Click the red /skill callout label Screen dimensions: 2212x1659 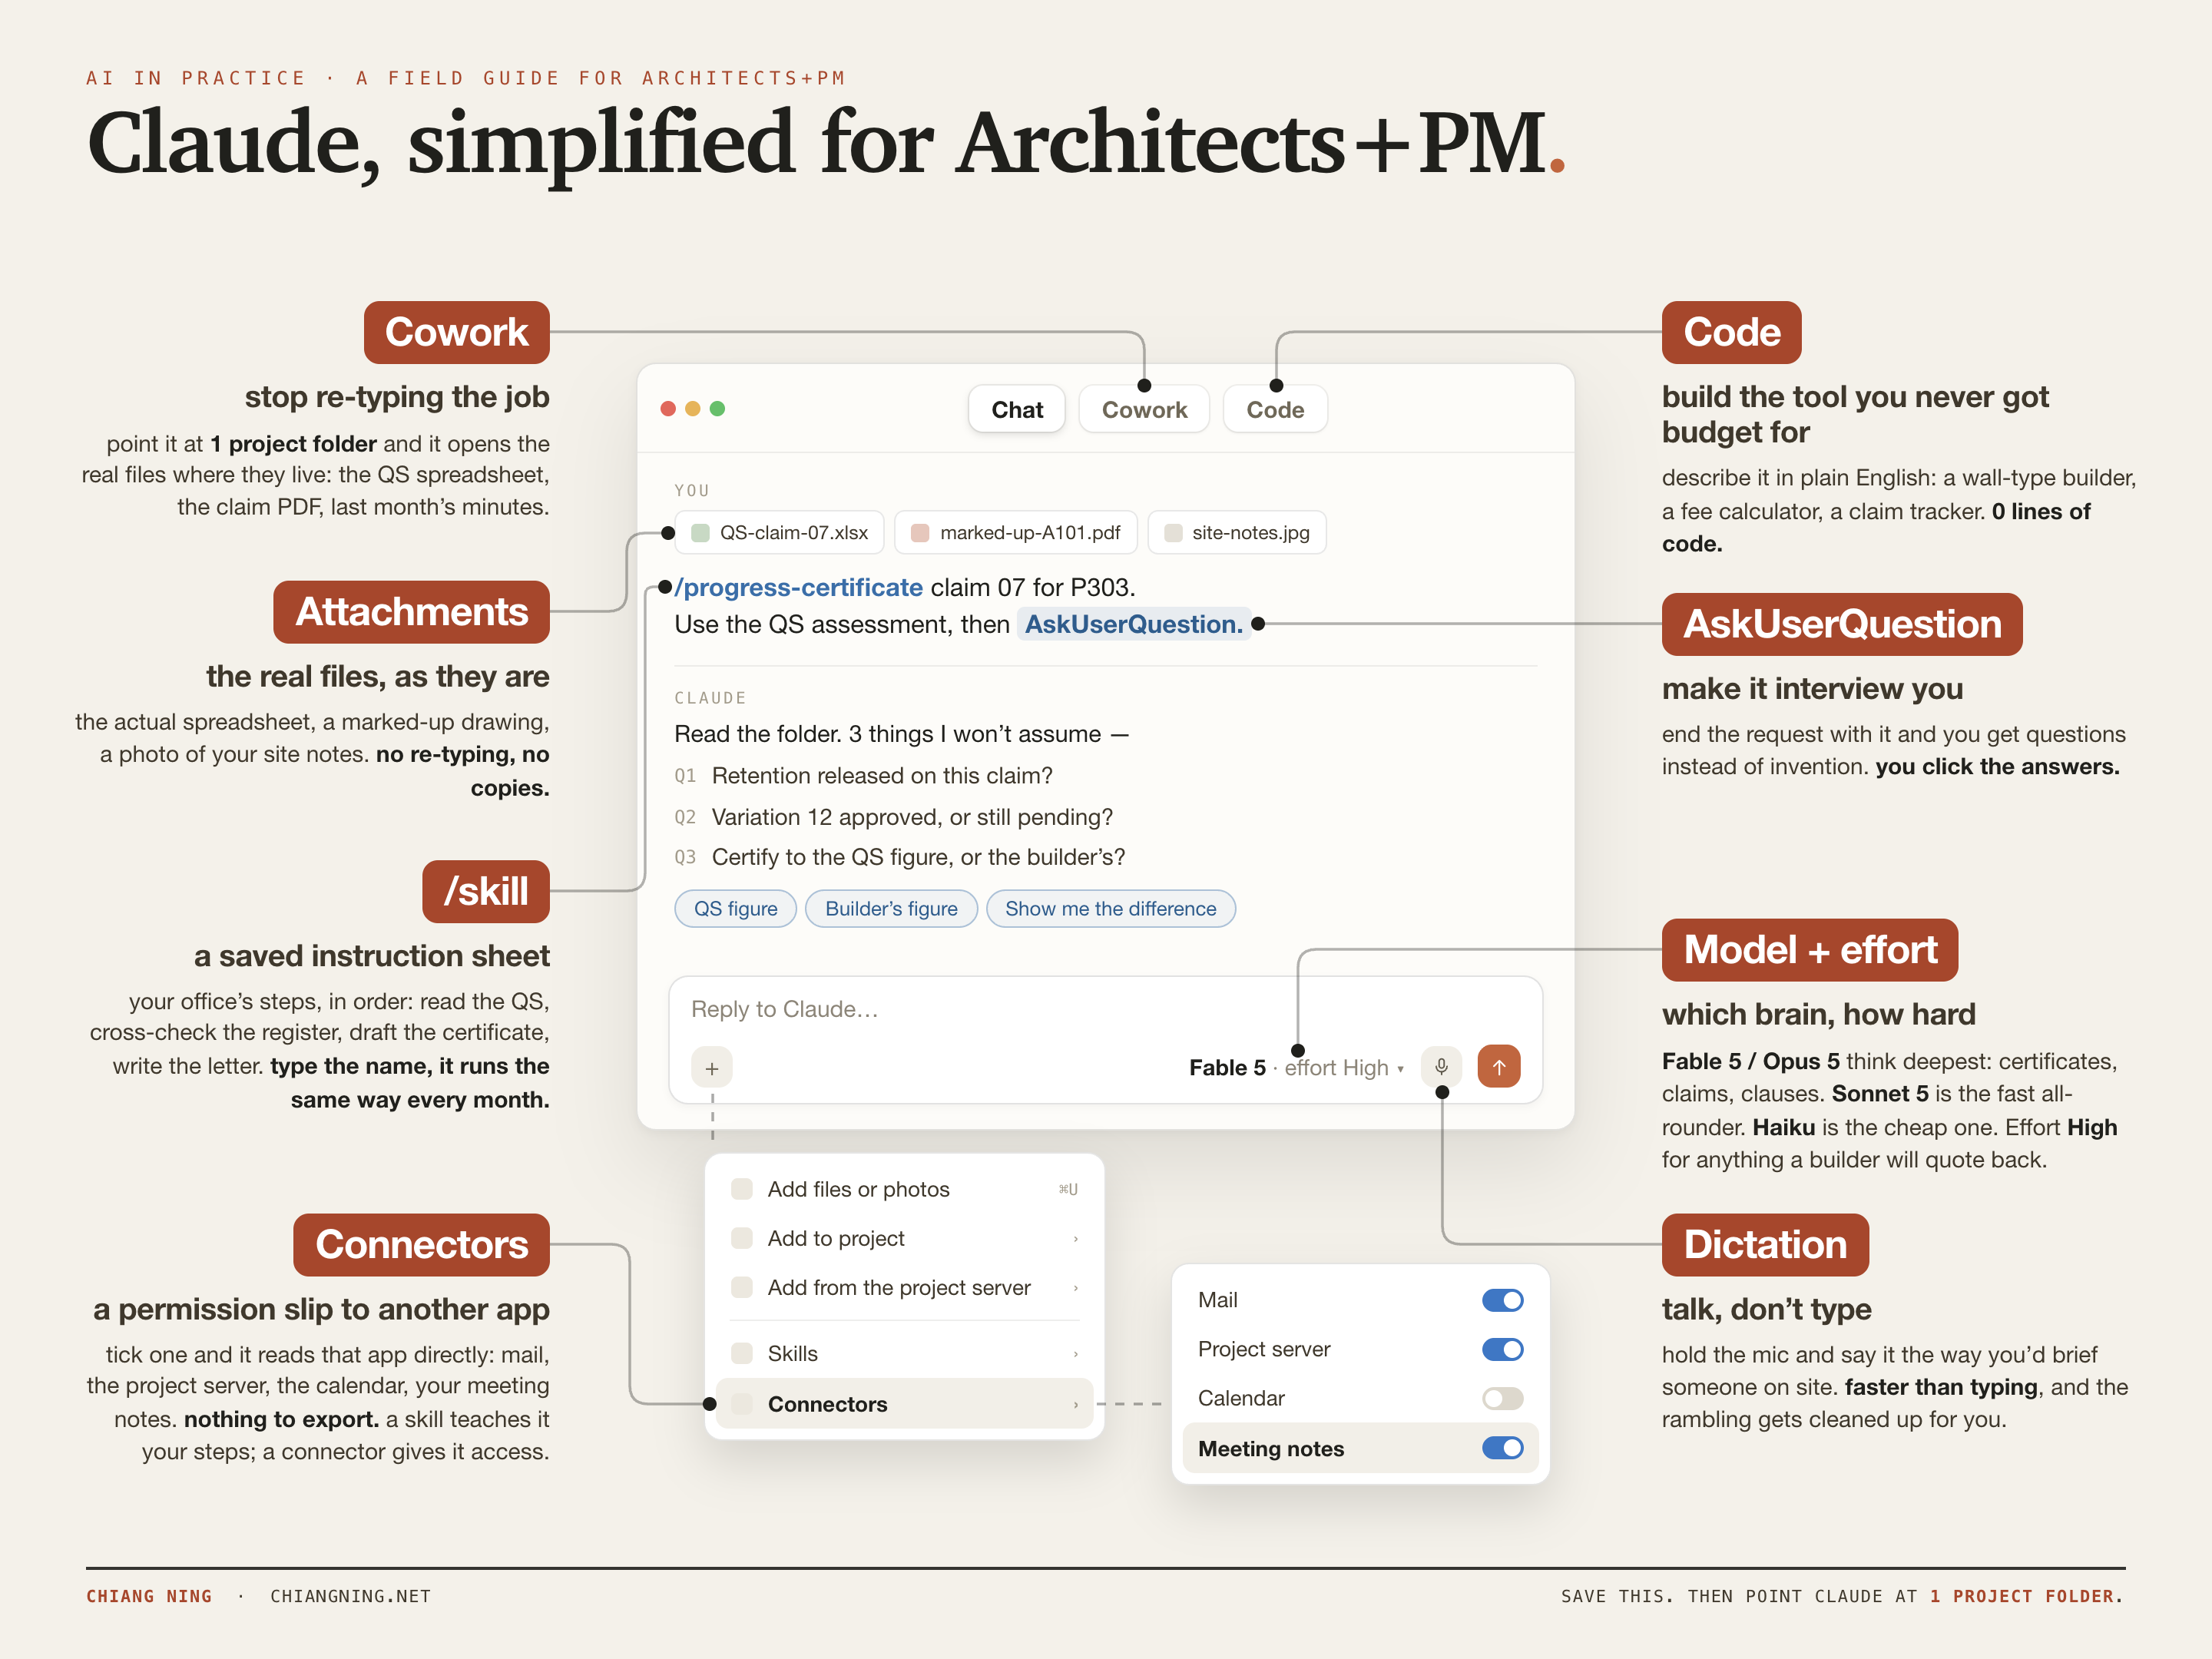485,891
